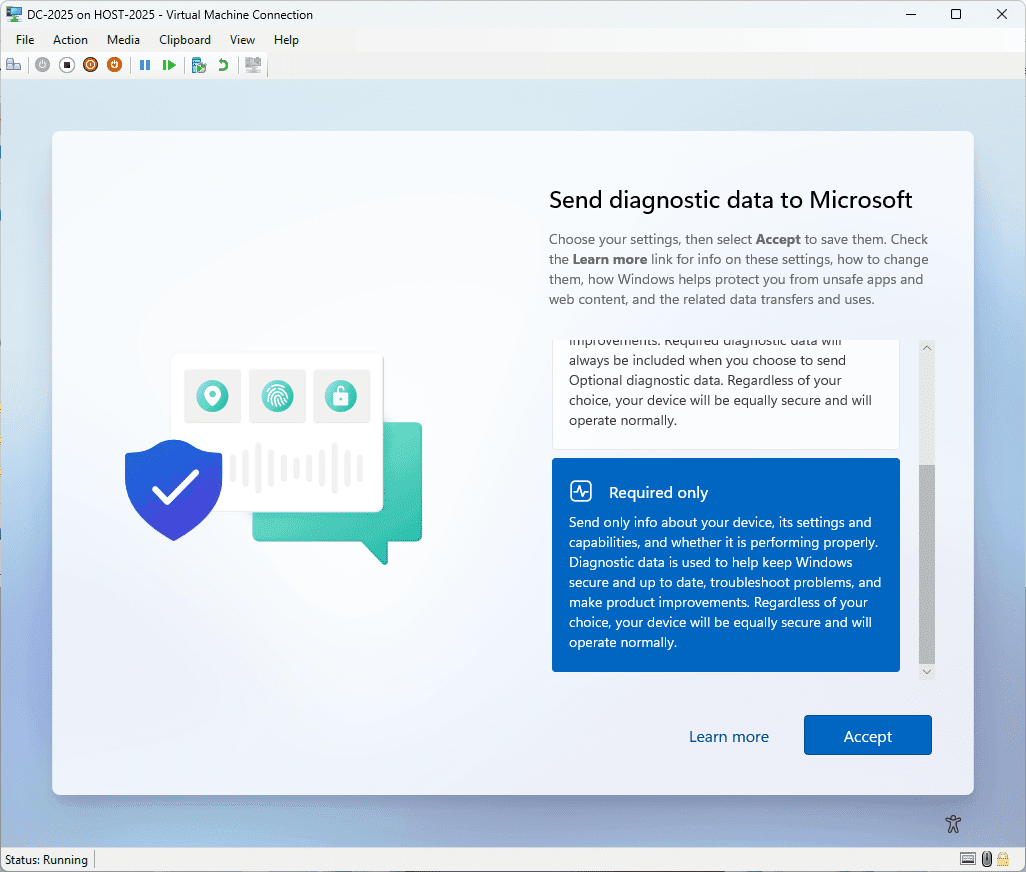Select the Start VM power icon
Viewport: 1026px width, 872px height.
click(42, 64)
